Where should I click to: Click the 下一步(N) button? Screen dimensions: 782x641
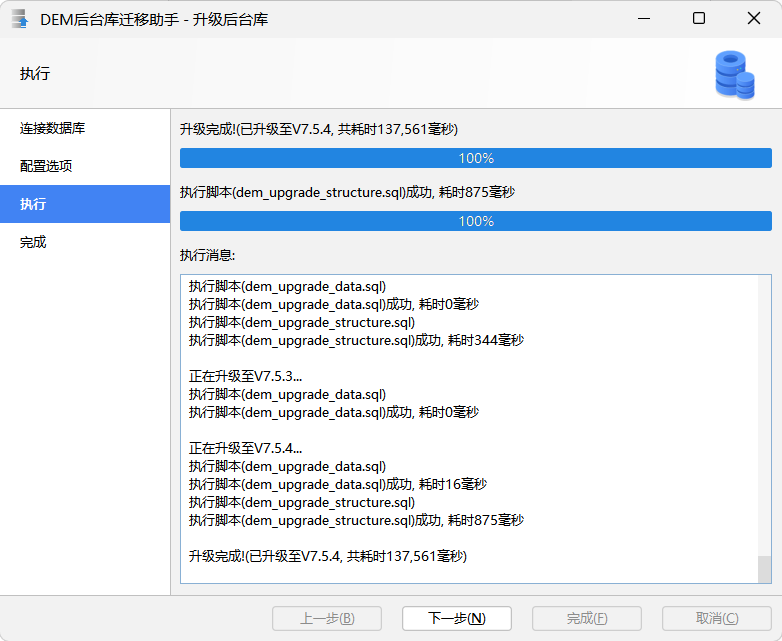[x=457, y=619]
